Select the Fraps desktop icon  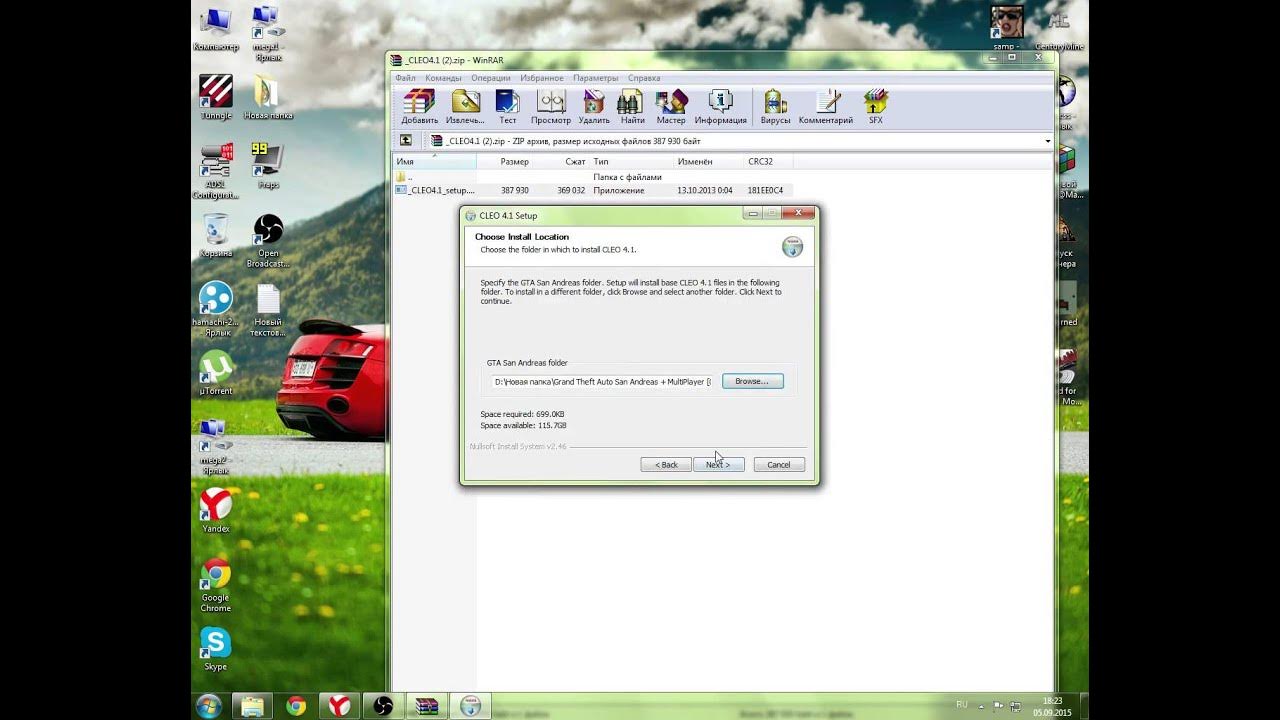(267, 166)
